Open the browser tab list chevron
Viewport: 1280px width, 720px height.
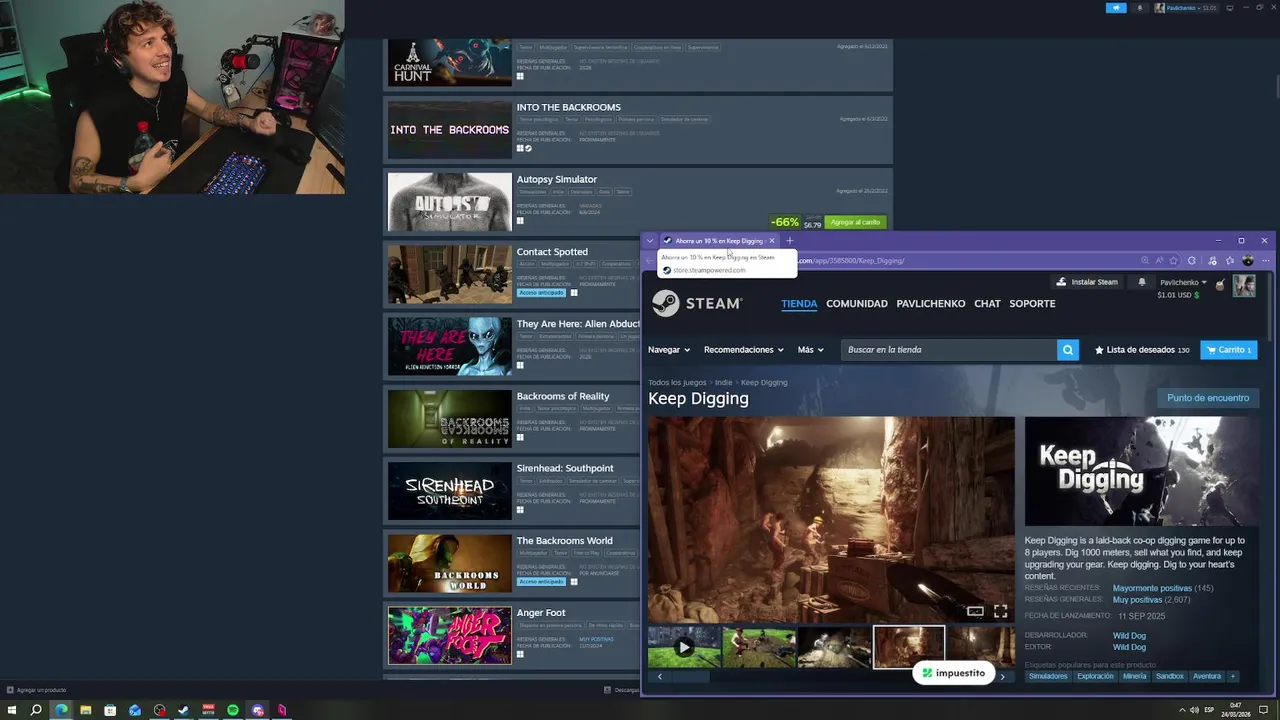650,241
